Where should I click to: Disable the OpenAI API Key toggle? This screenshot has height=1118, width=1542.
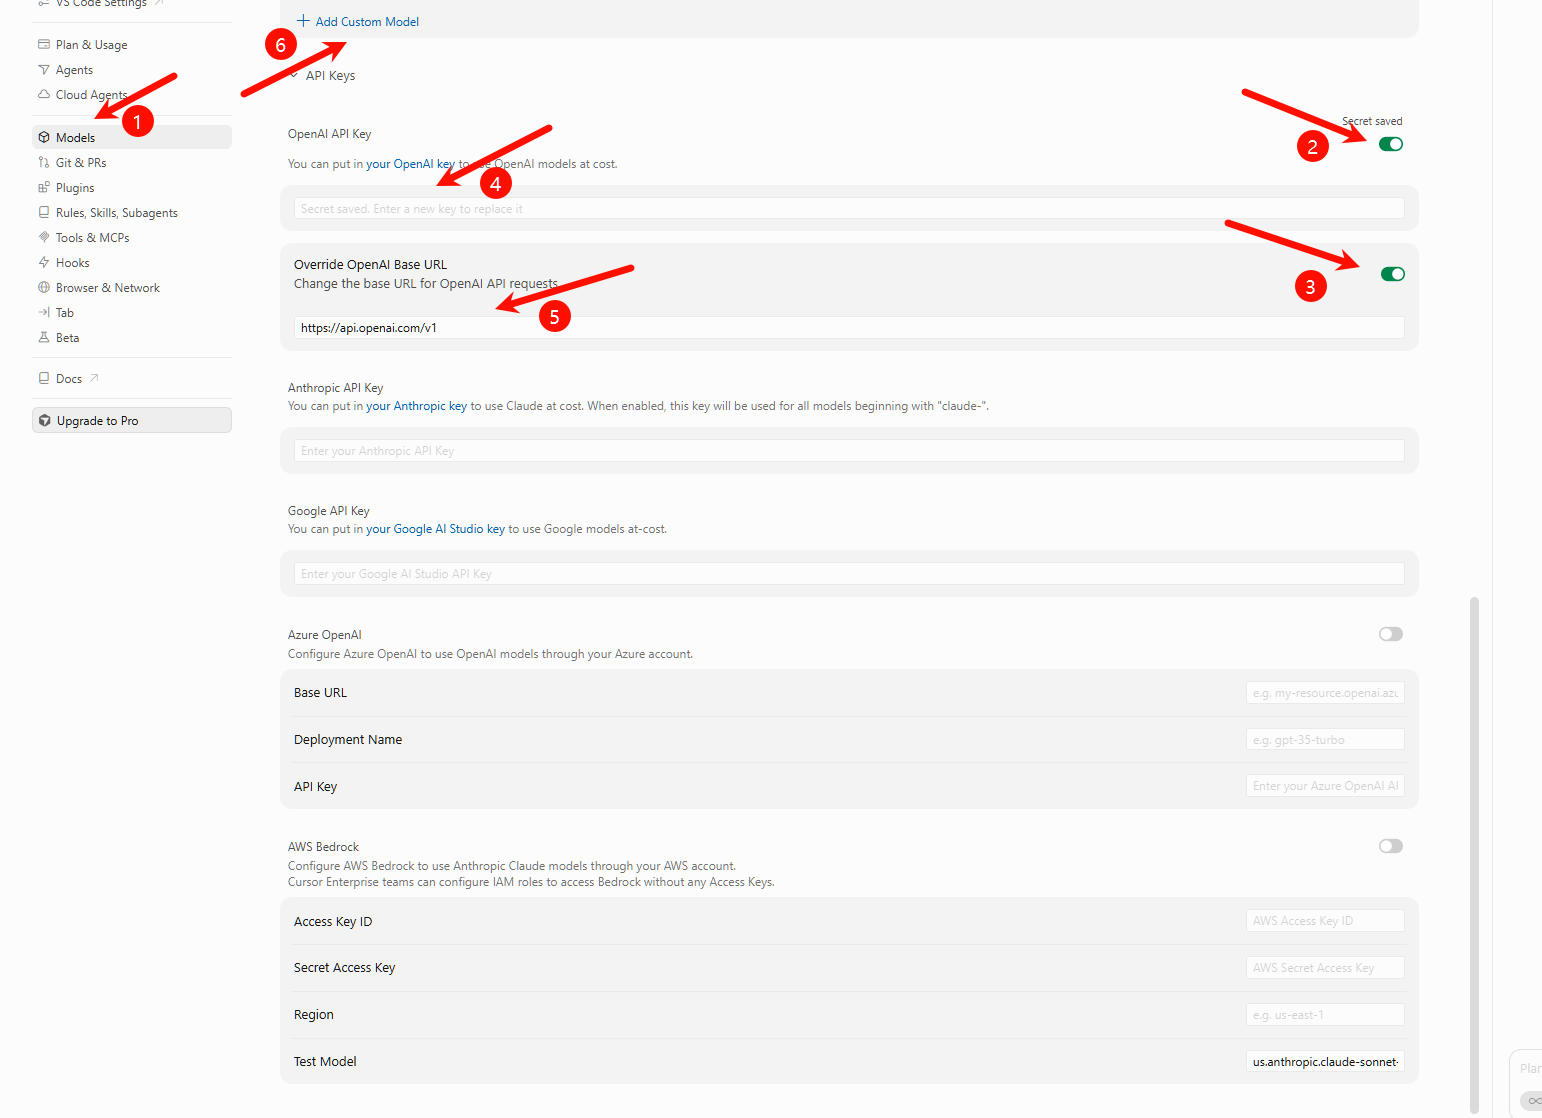point(1391,144)
